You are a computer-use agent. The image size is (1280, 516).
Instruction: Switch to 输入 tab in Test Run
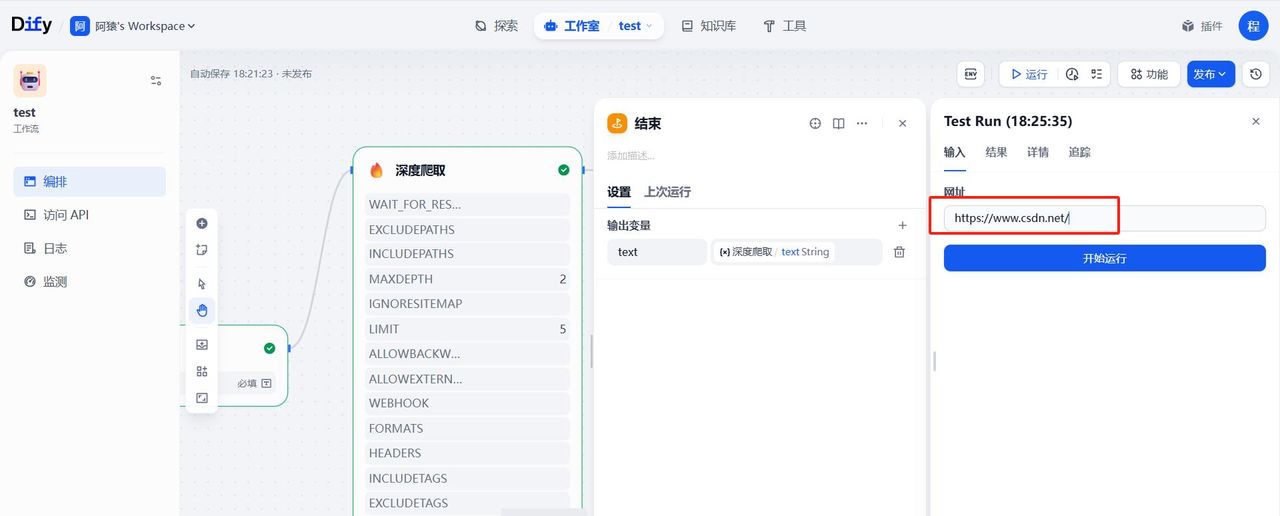point(955,152)
